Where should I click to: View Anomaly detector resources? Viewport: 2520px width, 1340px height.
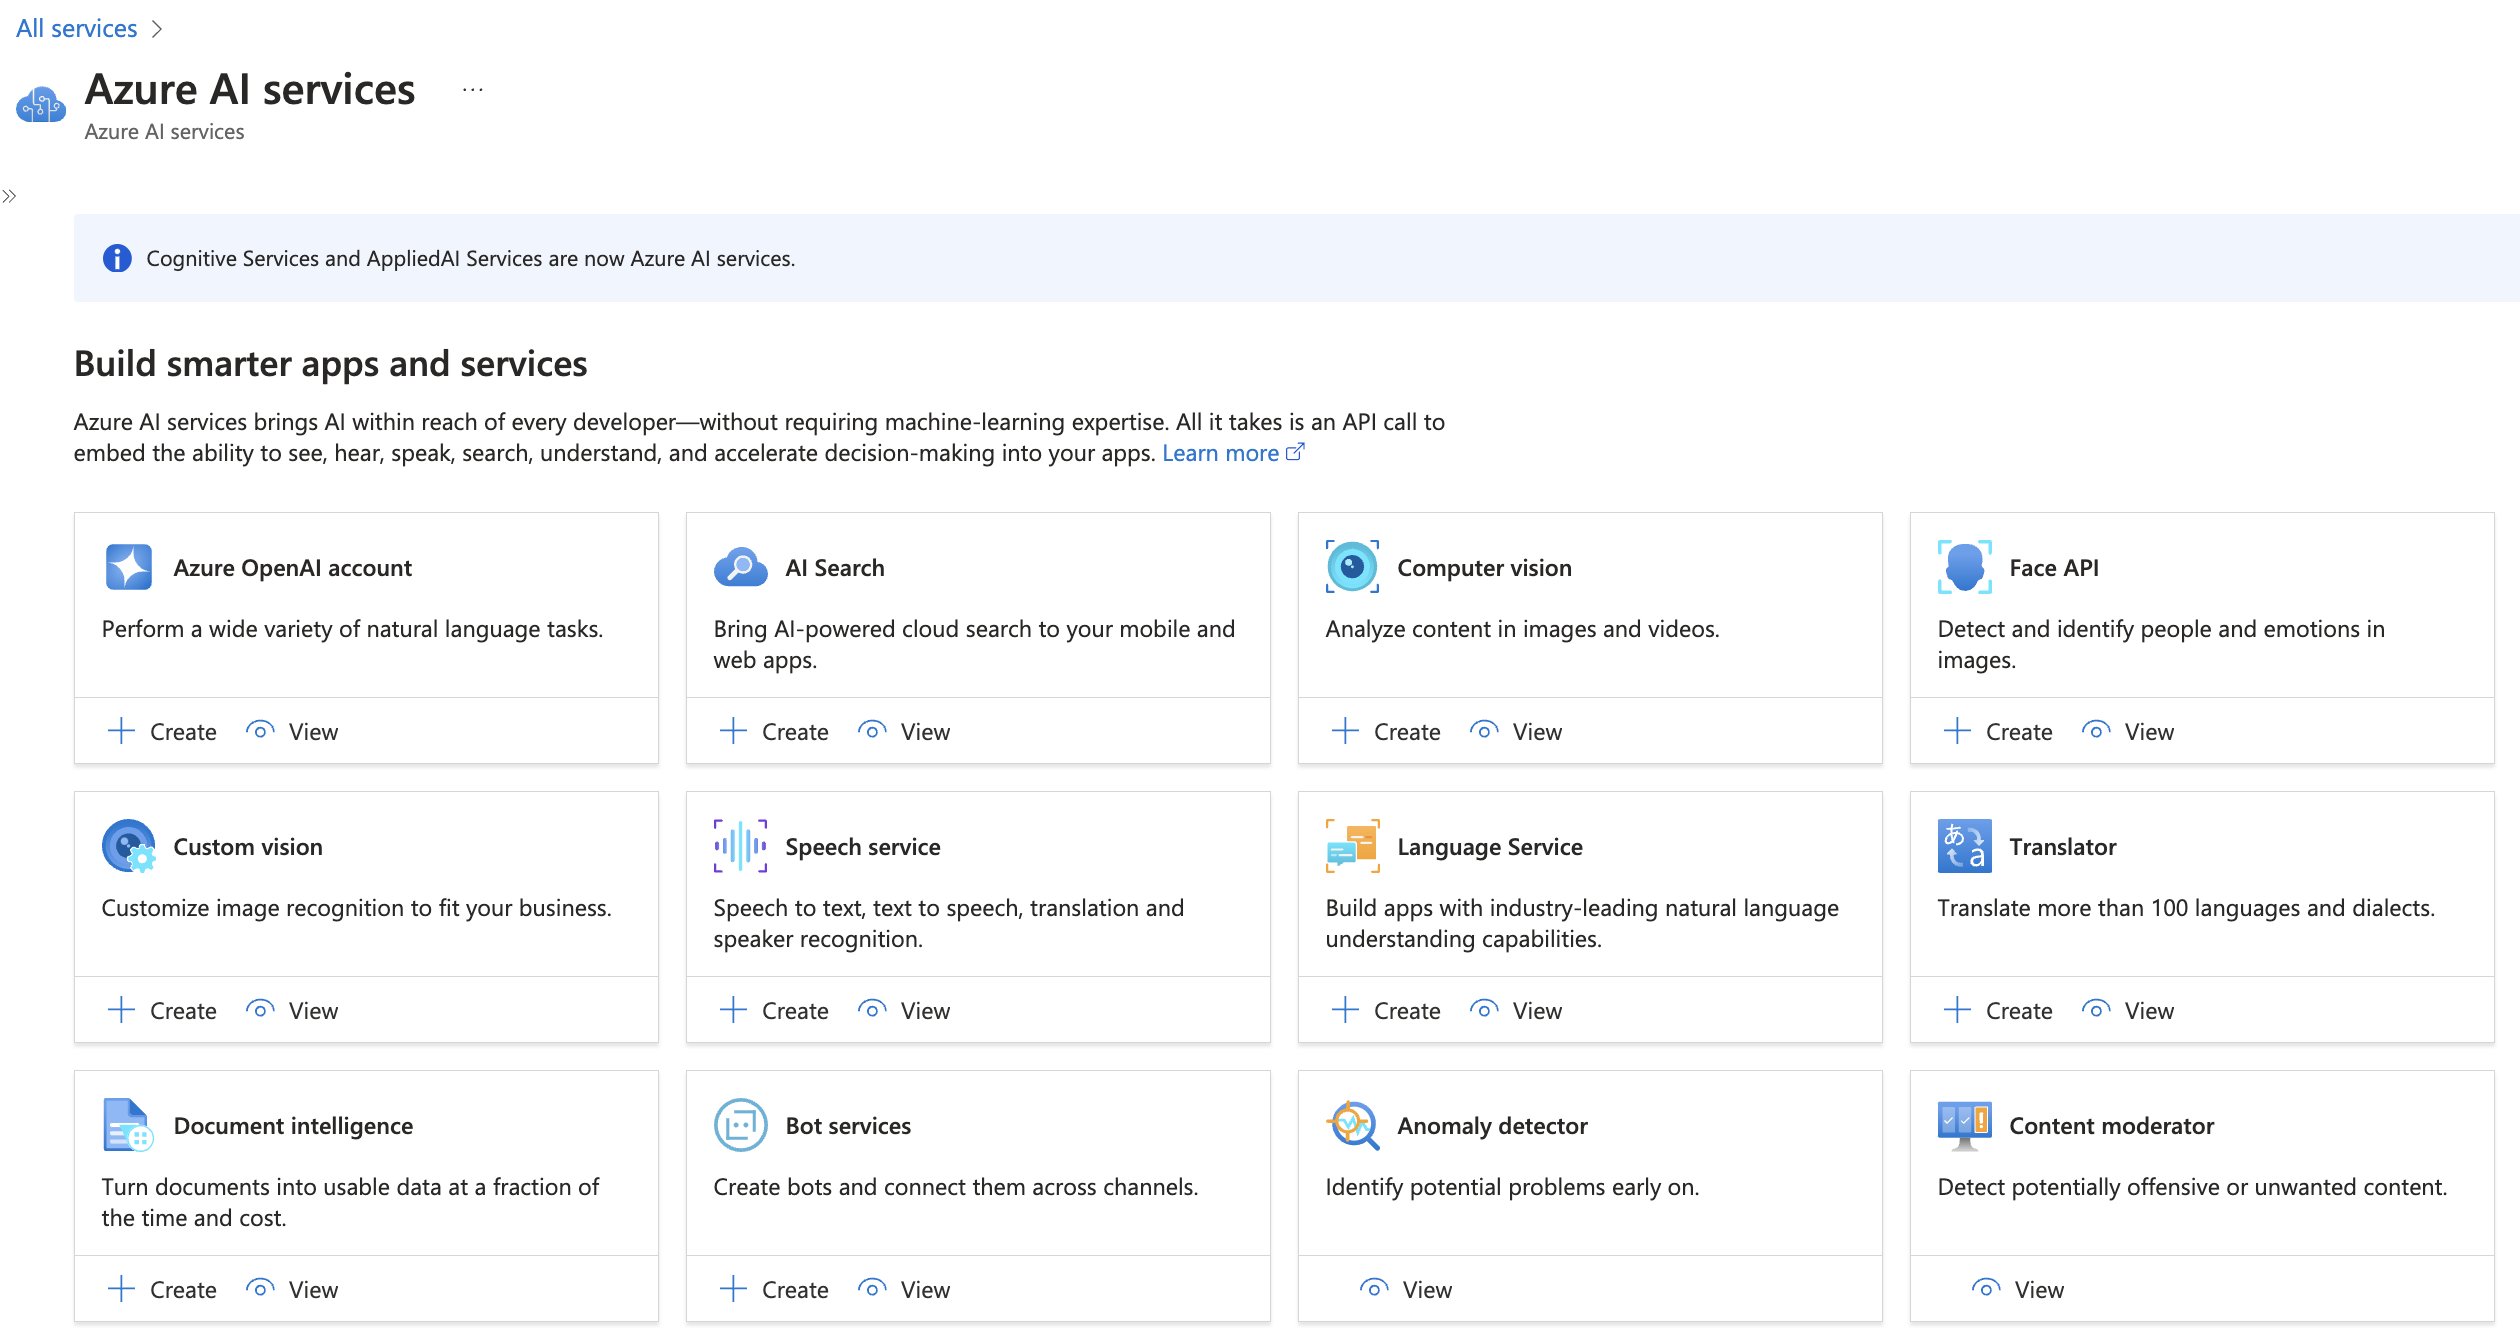coord(1406,1289)
